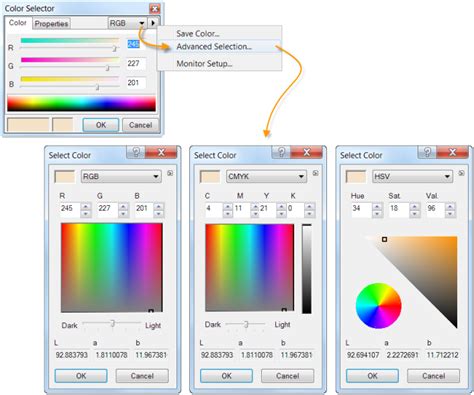Click the small corner icon in HSV dialog

point(461,173)
